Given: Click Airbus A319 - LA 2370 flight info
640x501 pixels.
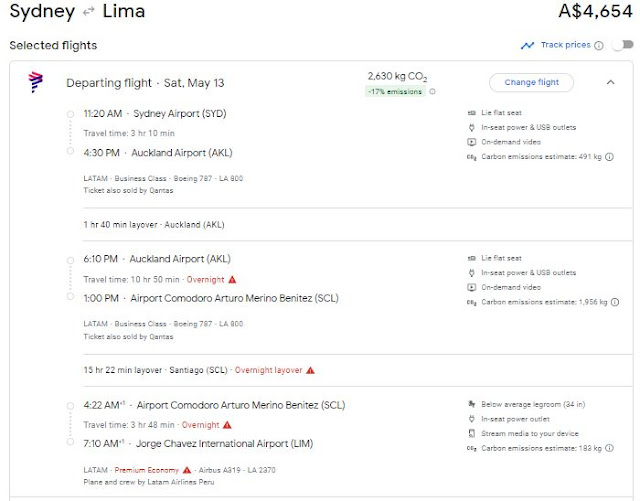Looking at the screenshot, I should [237, 470].
